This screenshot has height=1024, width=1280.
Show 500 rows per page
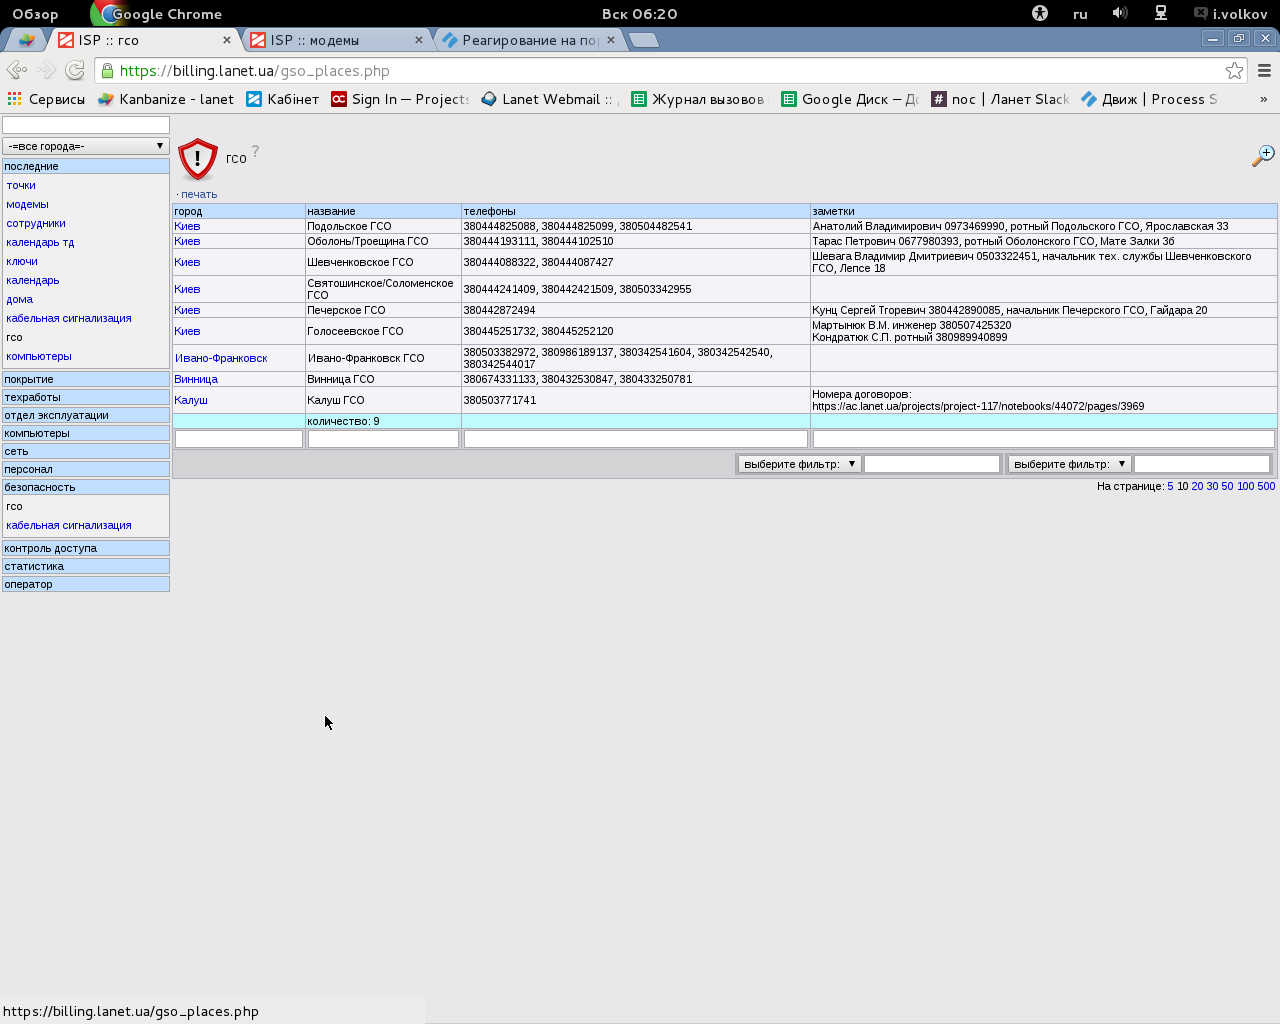[1266, 486]
